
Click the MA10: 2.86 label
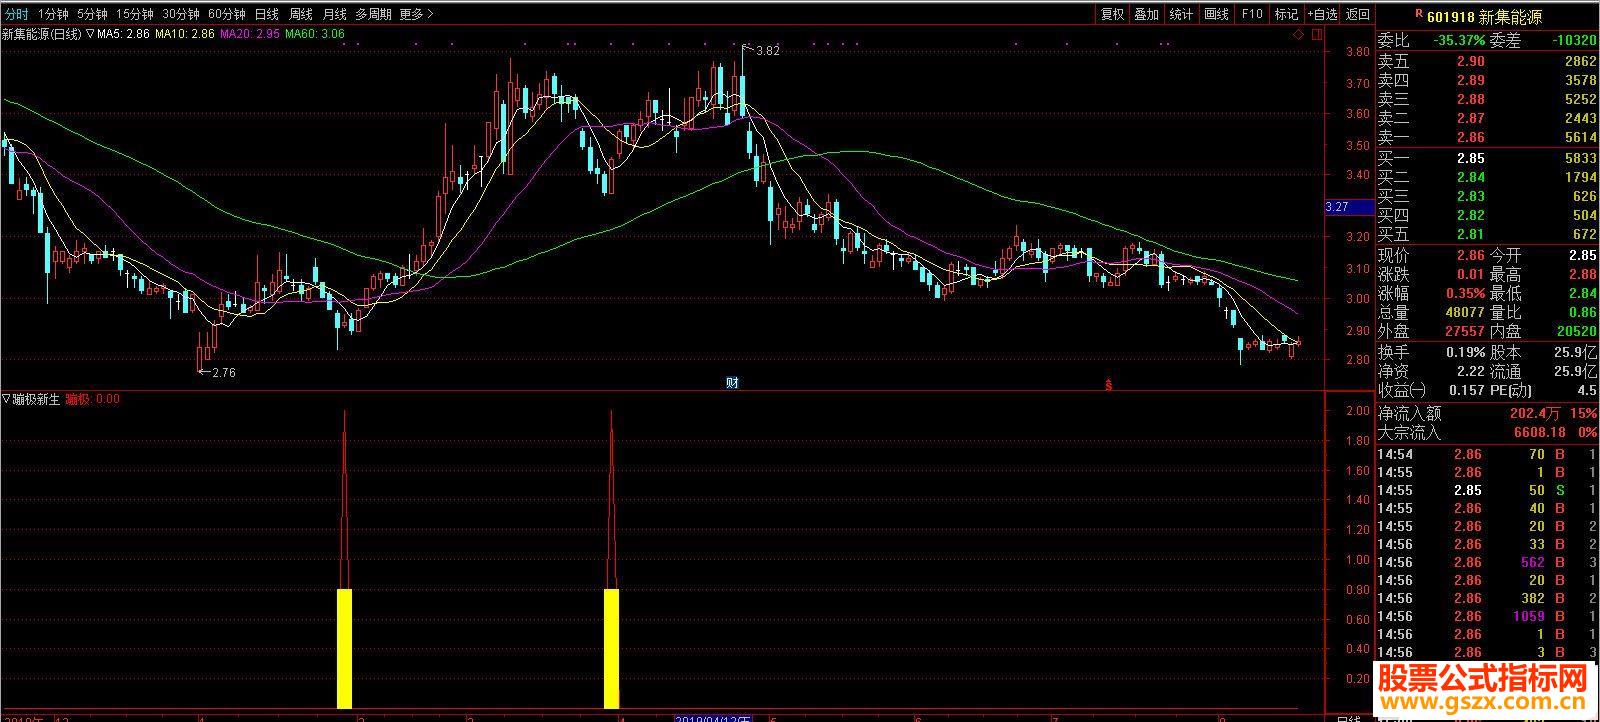pos(185,34)
